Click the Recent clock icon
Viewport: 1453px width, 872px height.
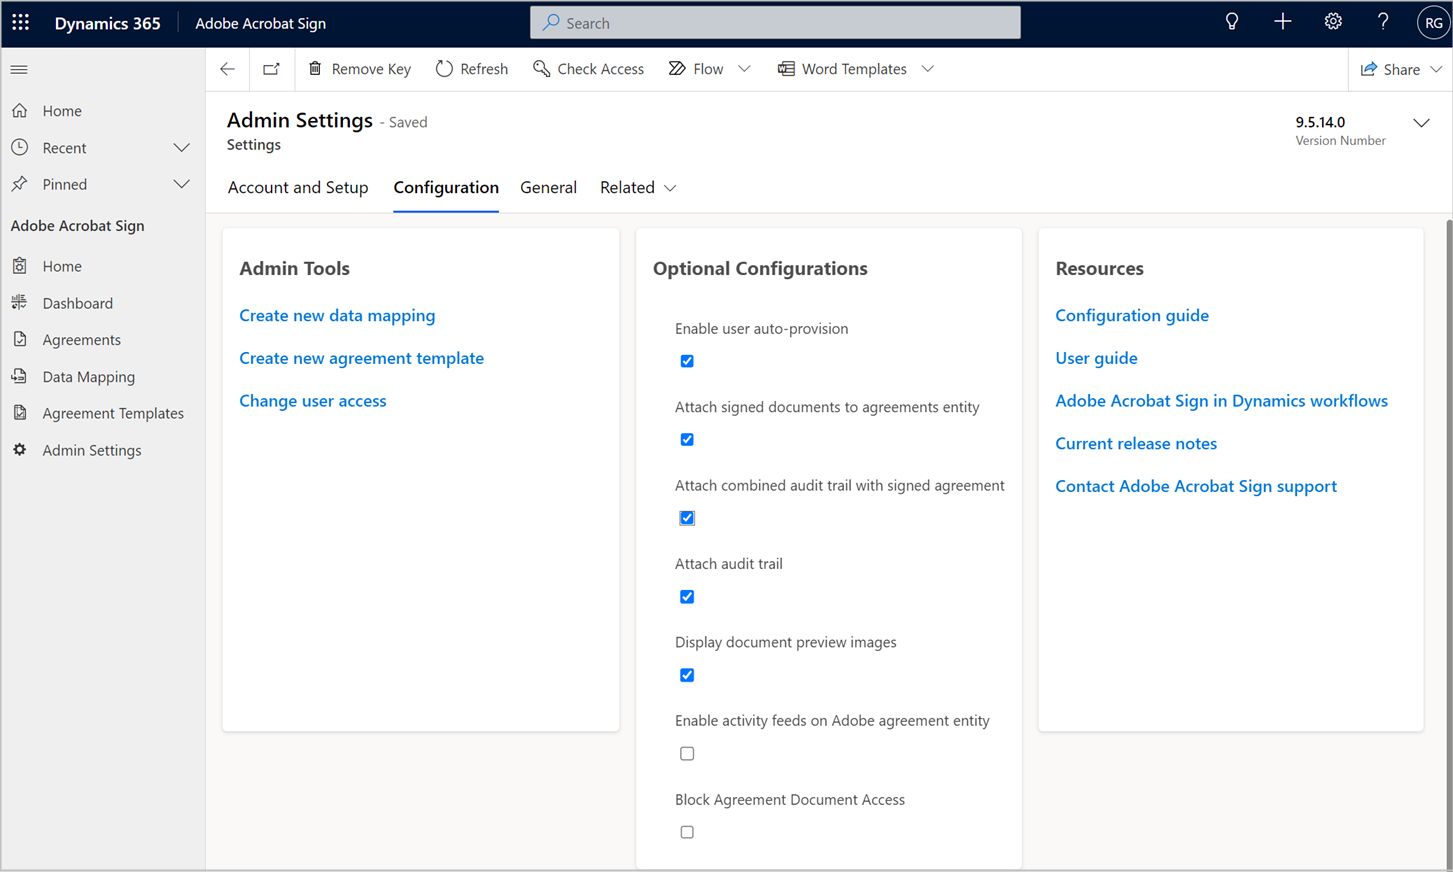[19, 147]
